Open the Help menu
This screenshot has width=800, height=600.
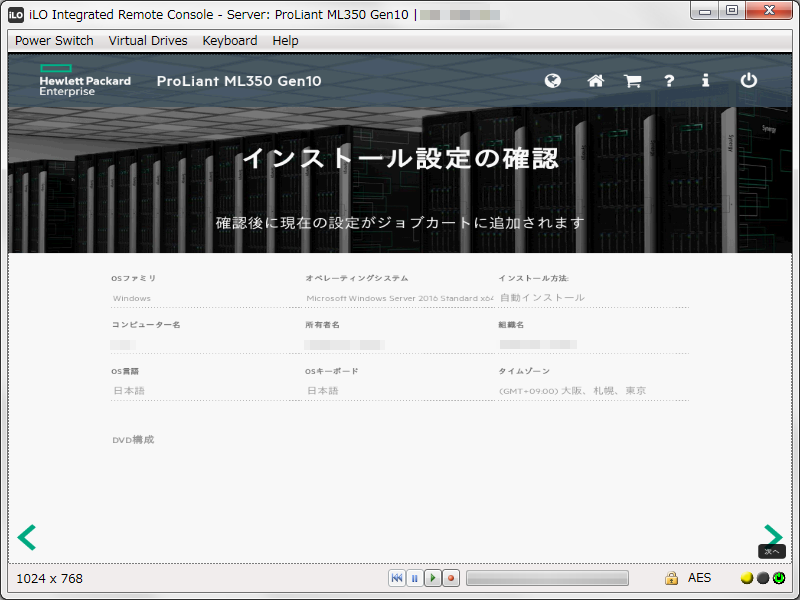[285, 41]
